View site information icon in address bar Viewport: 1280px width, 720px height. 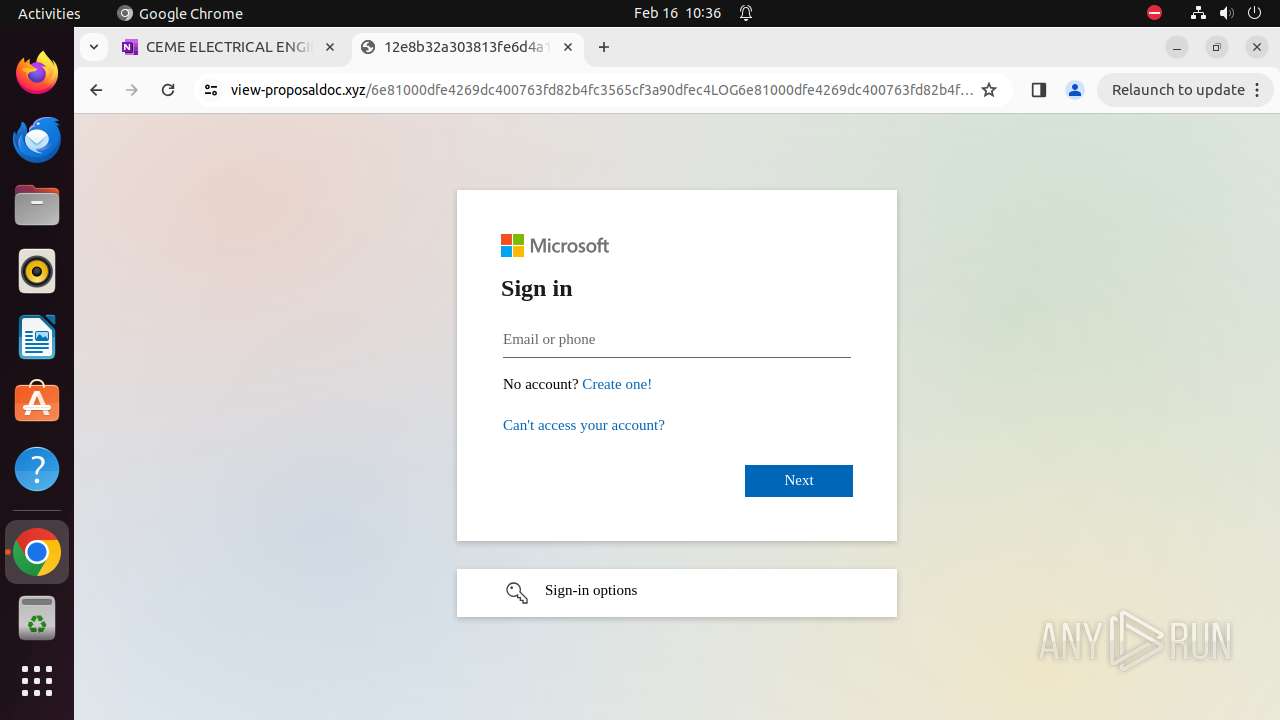(x=210, y=90)
